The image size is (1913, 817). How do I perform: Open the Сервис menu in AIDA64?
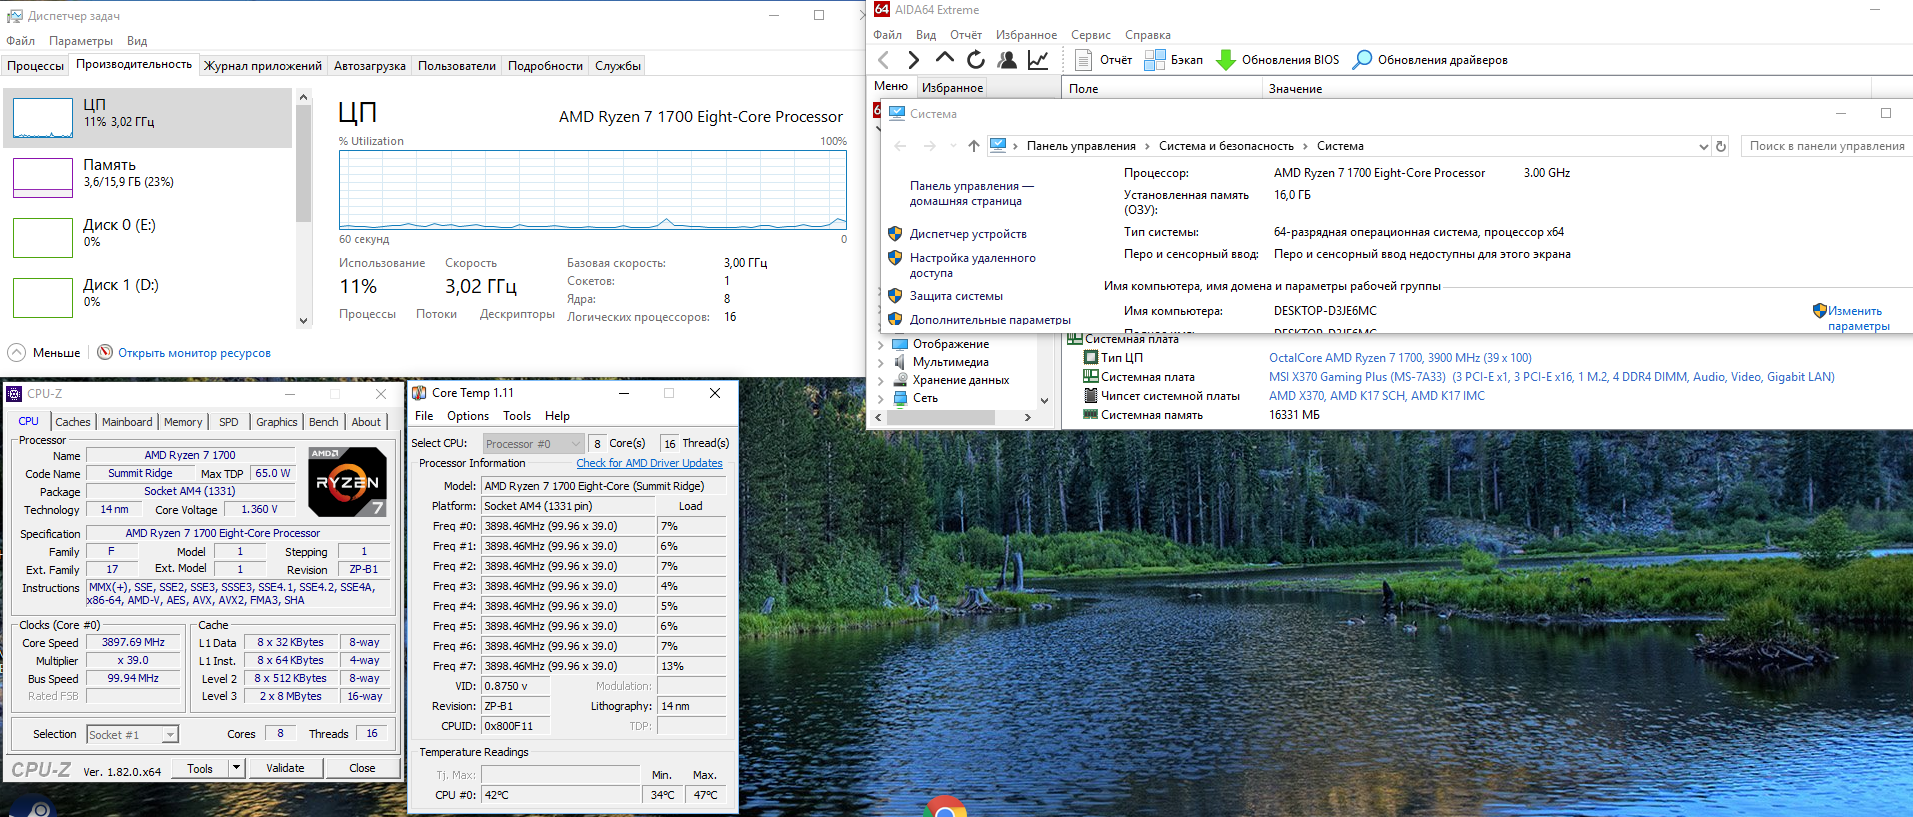pyautogui.click(x=1091, y=35)
